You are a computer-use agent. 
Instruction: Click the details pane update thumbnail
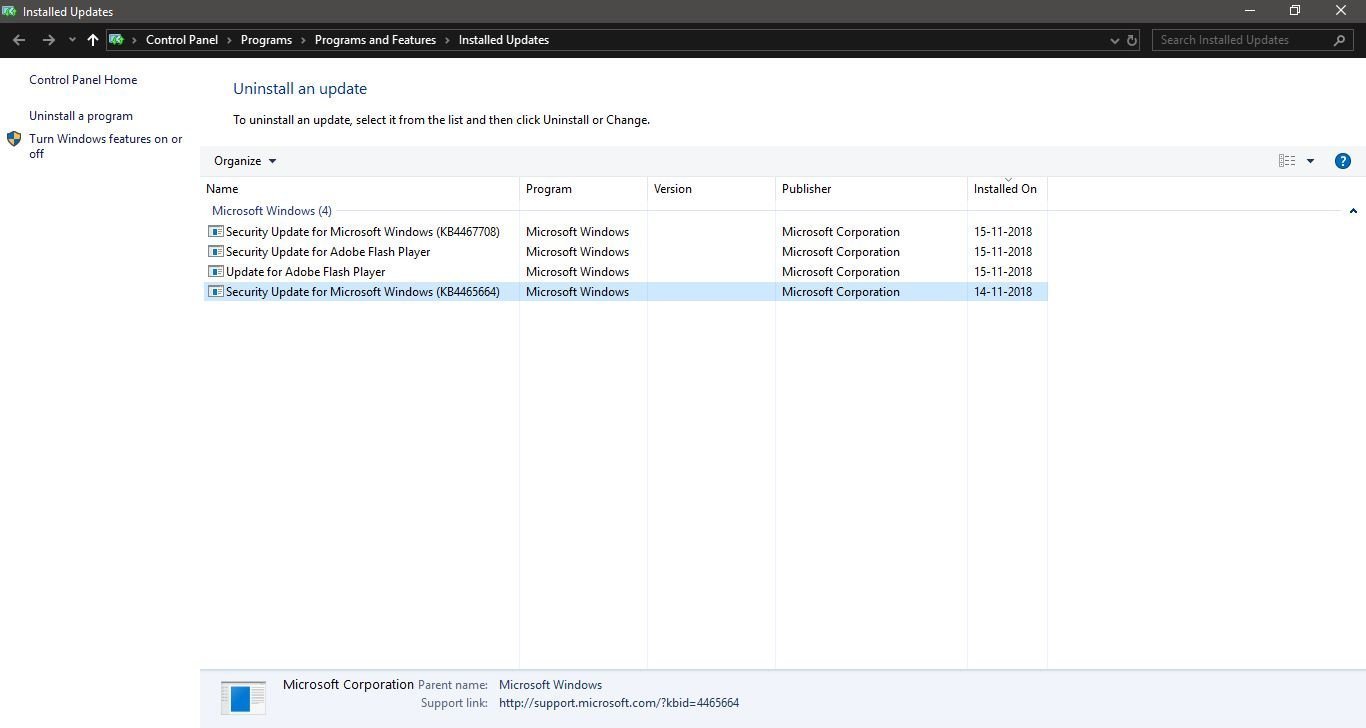(243, 697)
